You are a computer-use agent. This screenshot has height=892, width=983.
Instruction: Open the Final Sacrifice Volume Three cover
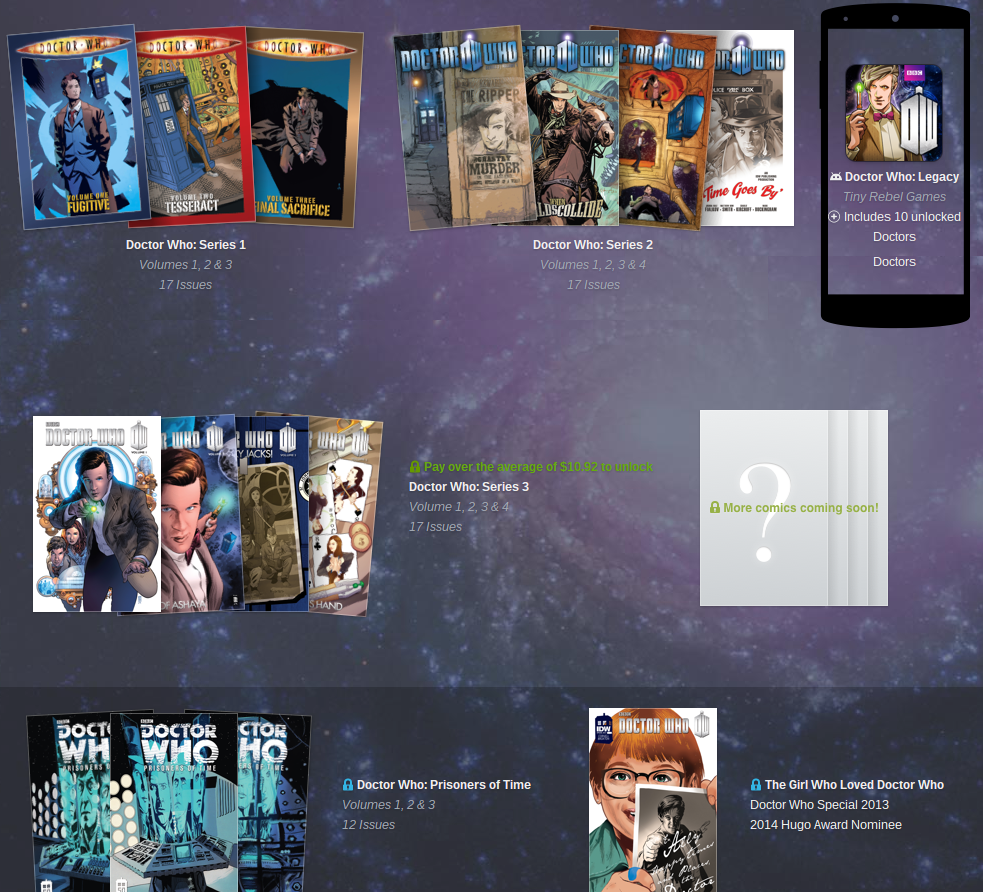tap(306, 128)
